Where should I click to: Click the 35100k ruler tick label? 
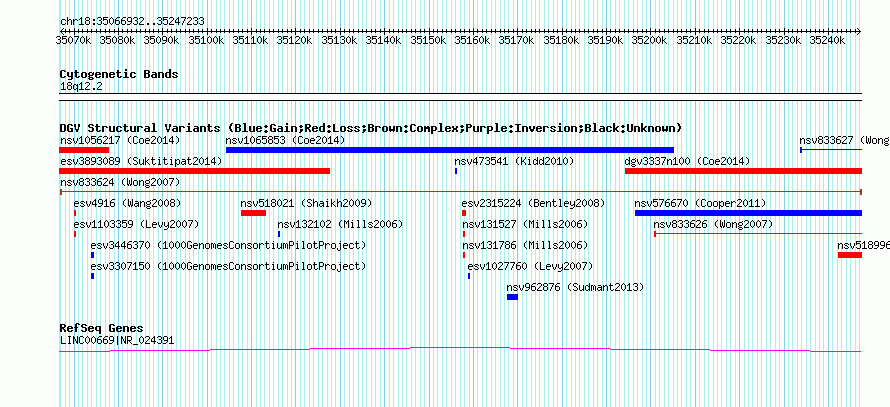206,40
